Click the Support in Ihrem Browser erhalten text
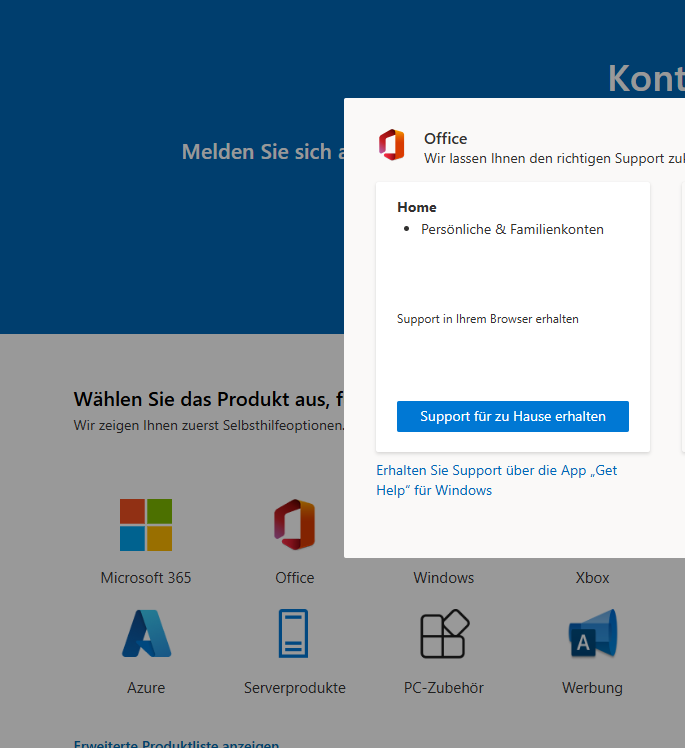685x748 pixels. (x=488, y=319)
